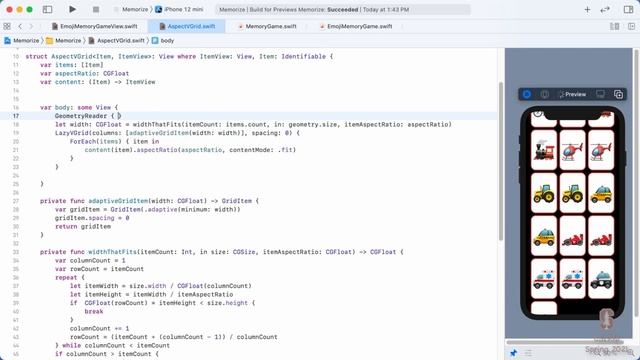The height and width of the screenshot is (360, 640).
Task: Toggle the inspector panel
Action: coord(629,9)
